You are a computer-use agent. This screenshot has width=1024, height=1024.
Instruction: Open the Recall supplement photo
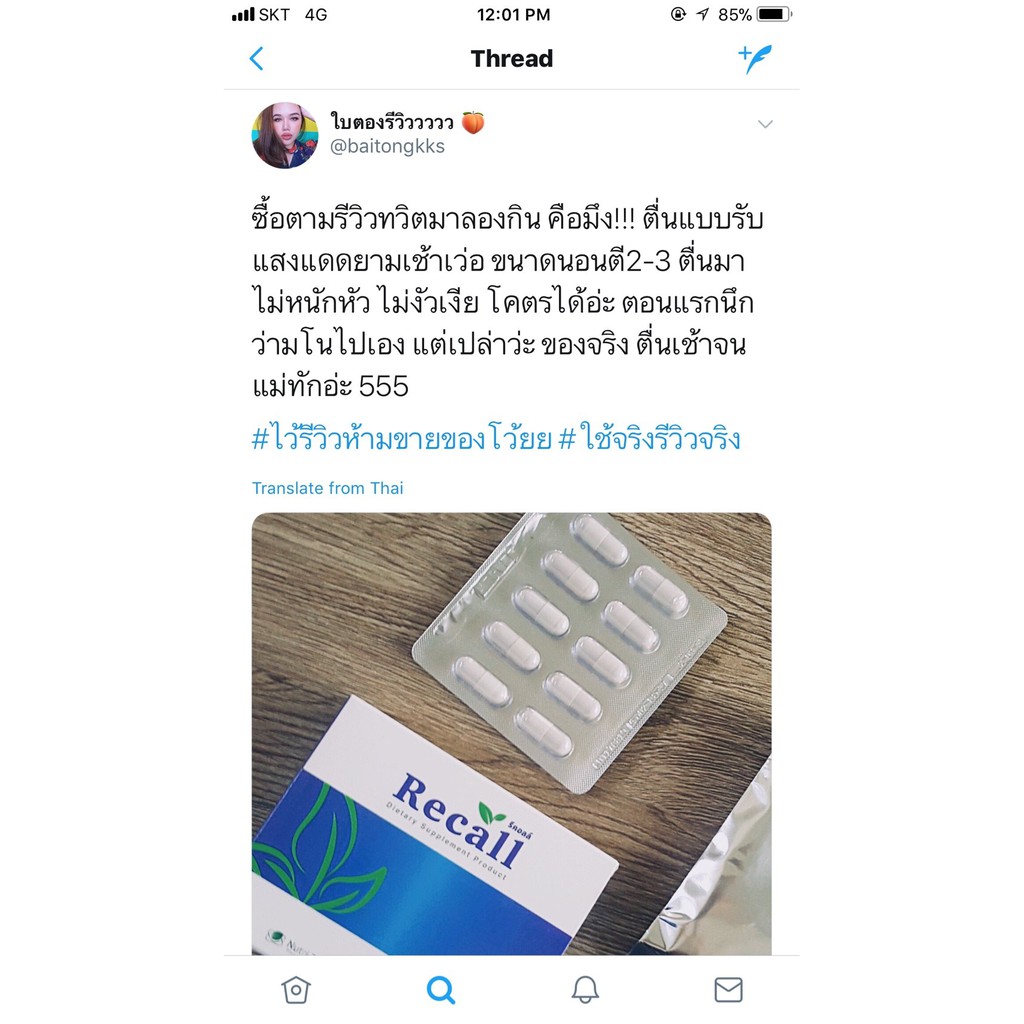(511, 734)
